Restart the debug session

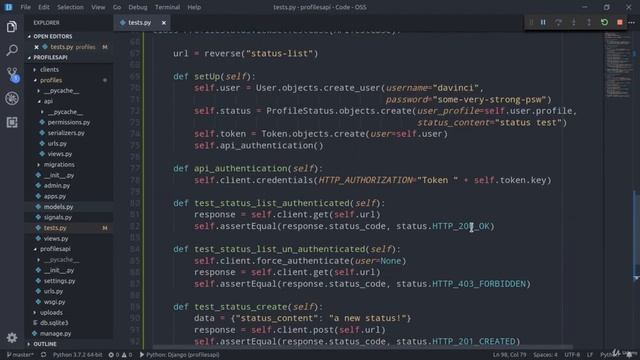tap(604, 22)
